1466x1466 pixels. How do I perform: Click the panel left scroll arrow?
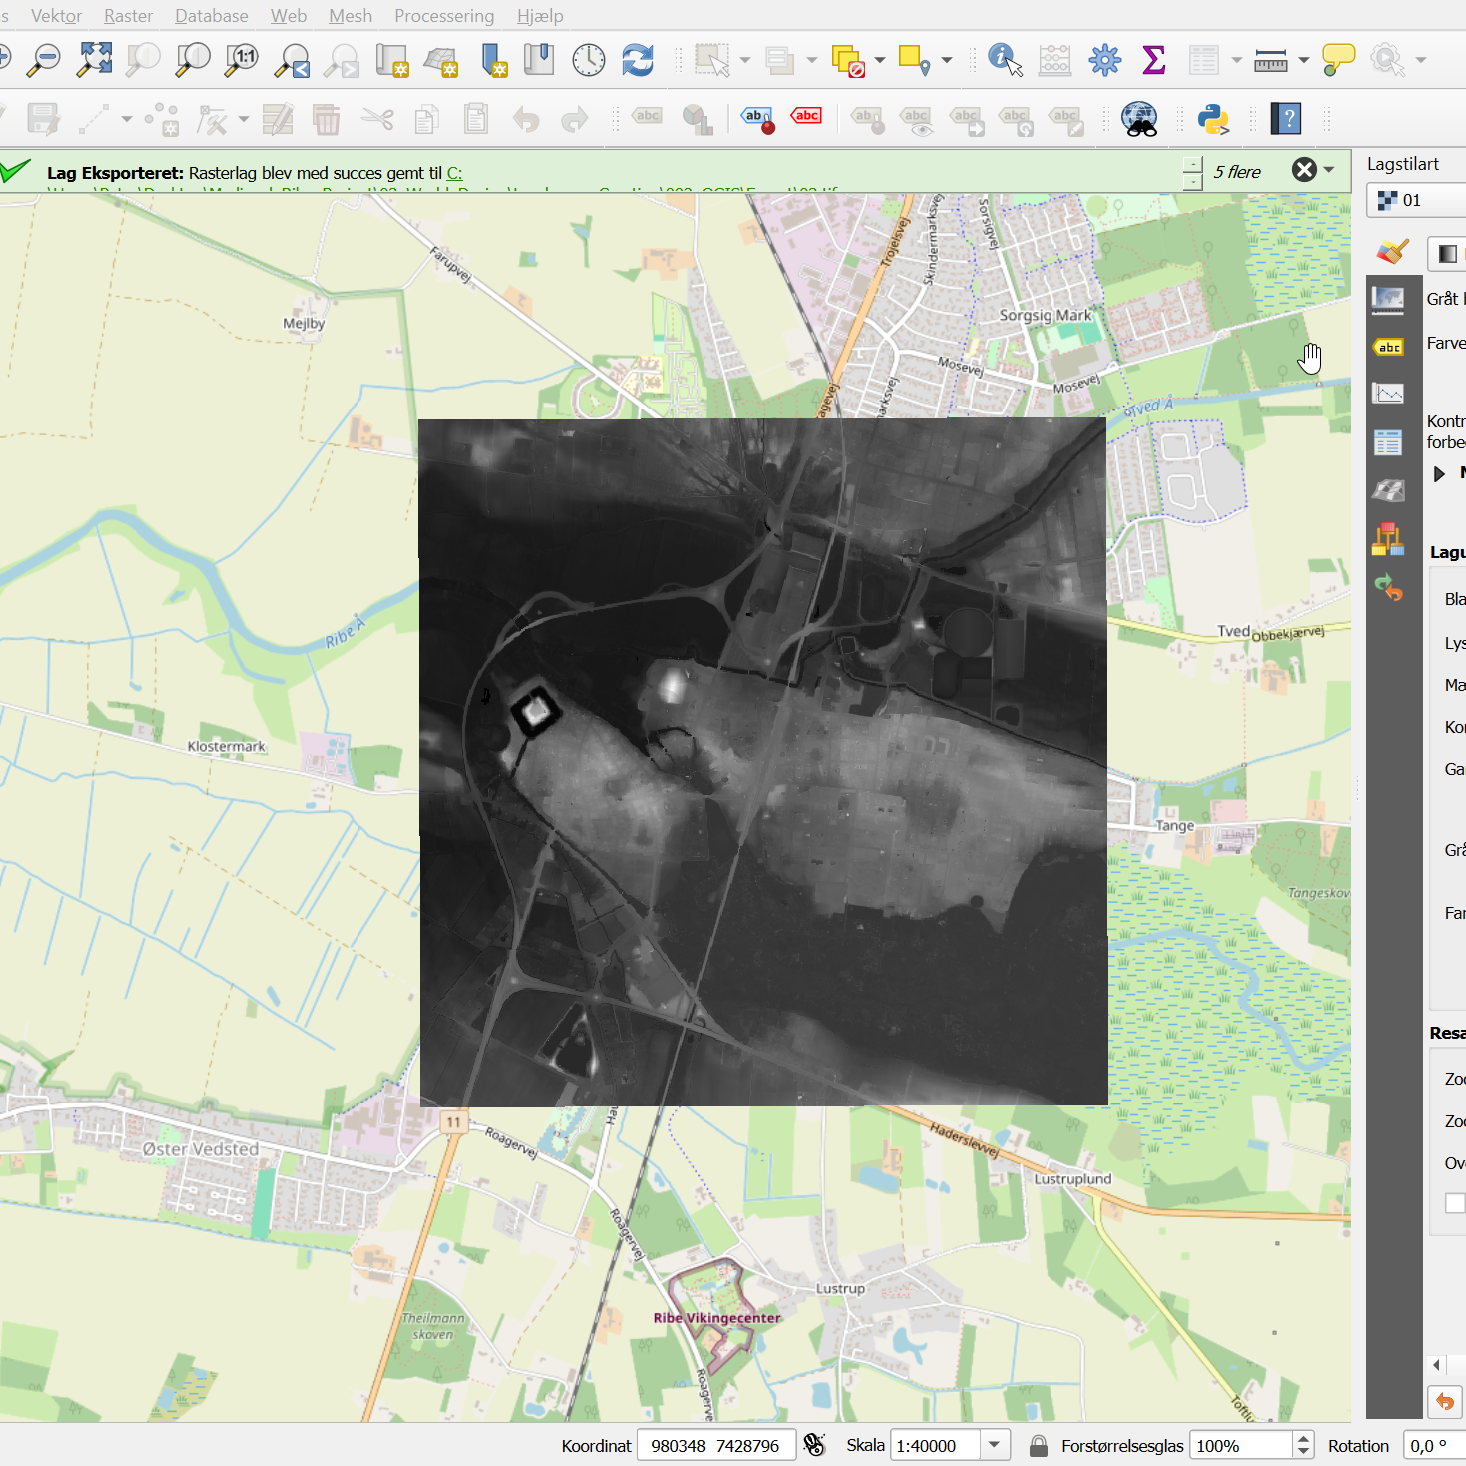1437,1364
